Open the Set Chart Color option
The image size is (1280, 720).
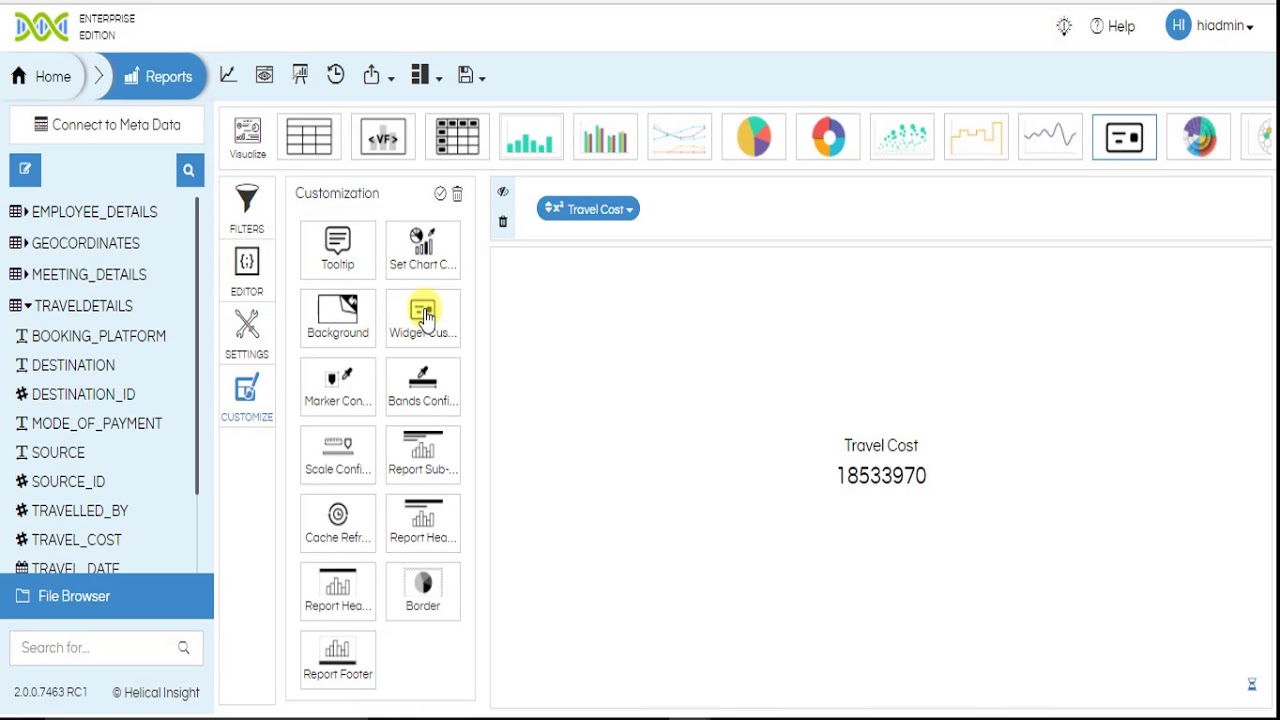(x=423, y=249)
